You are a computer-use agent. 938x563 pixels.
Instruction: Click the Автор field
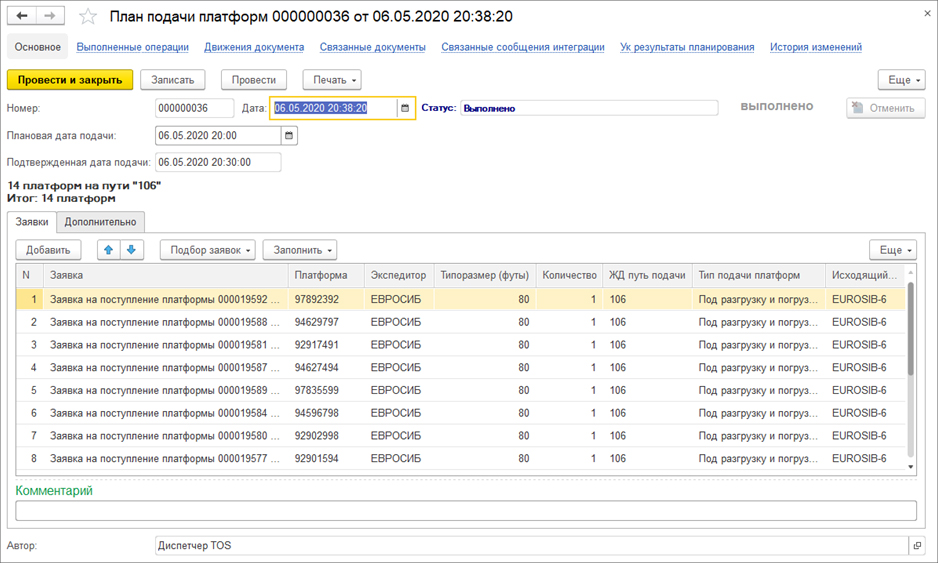(532, 546)
